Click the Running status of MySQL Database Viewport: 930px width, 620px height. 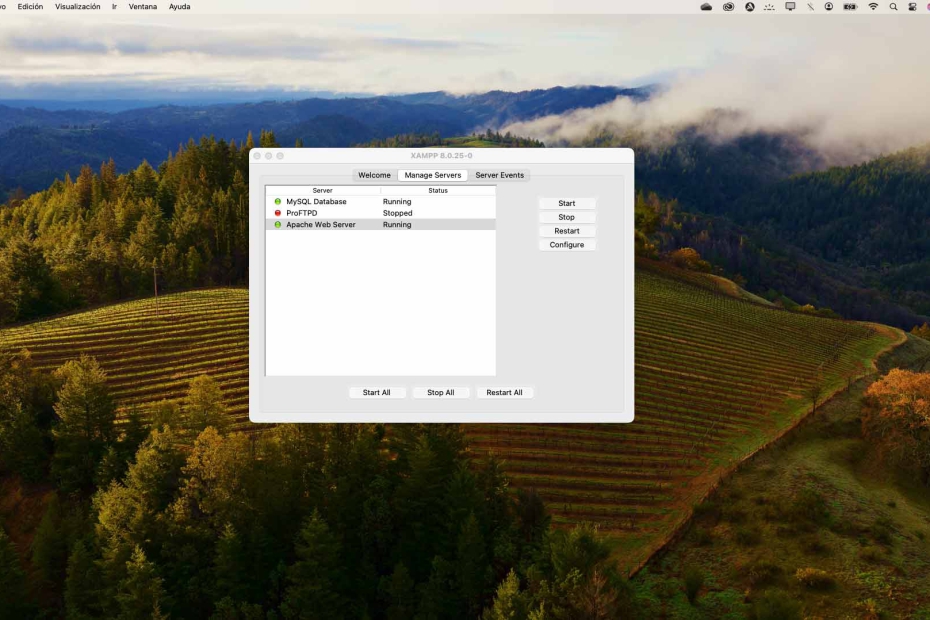(397, 202)
